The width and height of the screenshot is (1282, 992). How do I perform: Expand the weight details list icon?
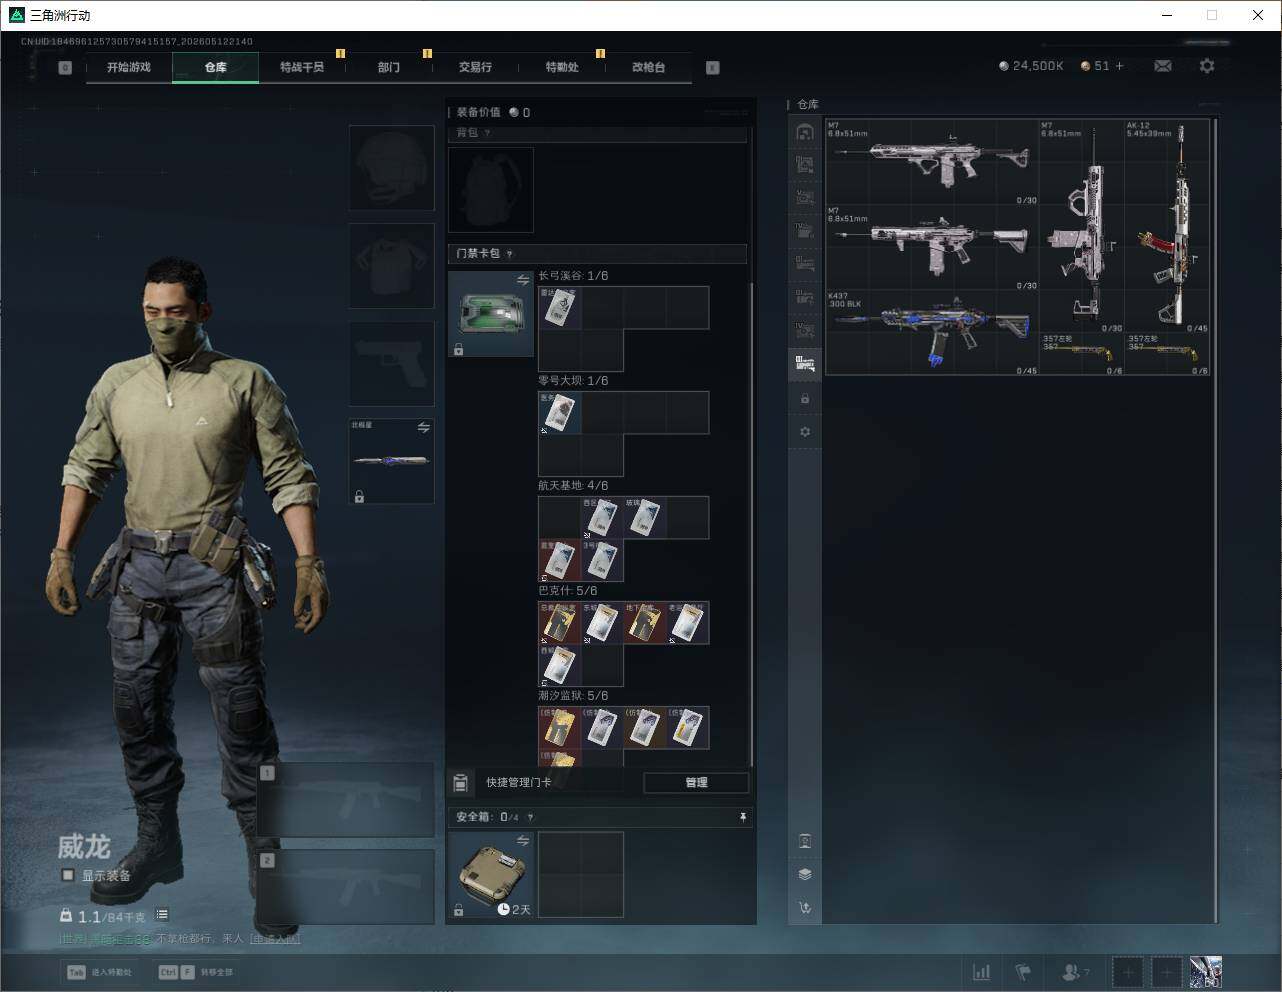(x=162, y=915)
